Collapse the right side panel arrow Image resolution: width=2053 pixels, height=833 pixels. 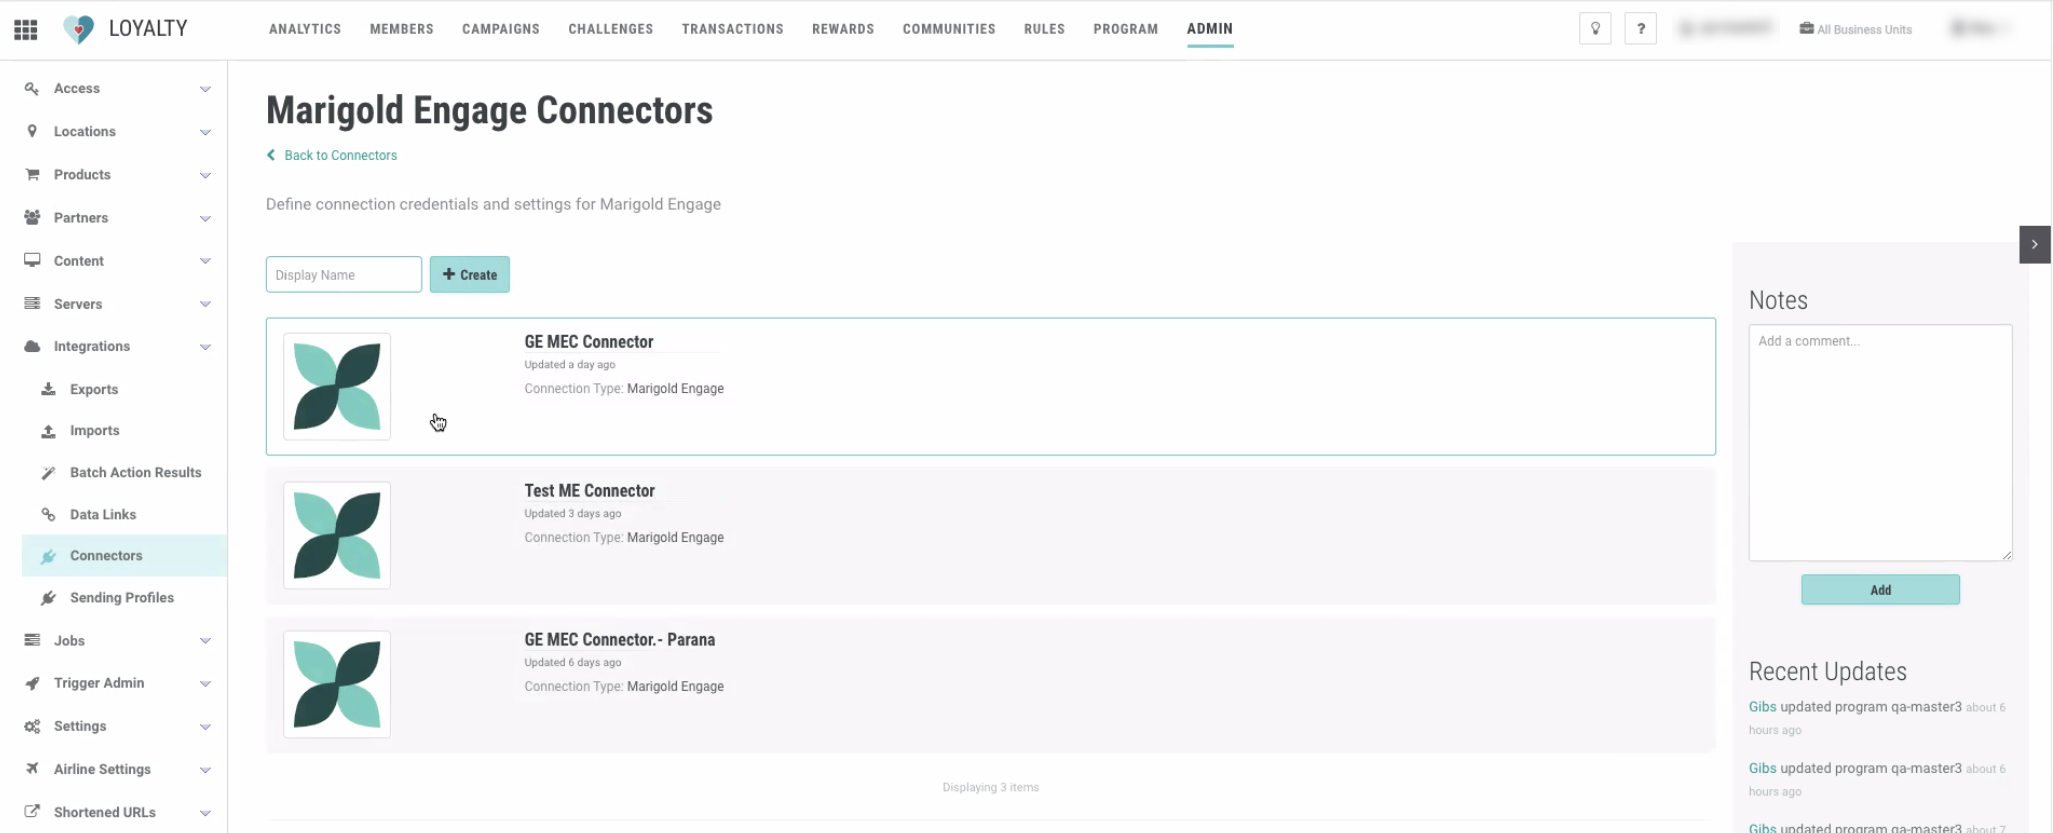coord(2034,244)
